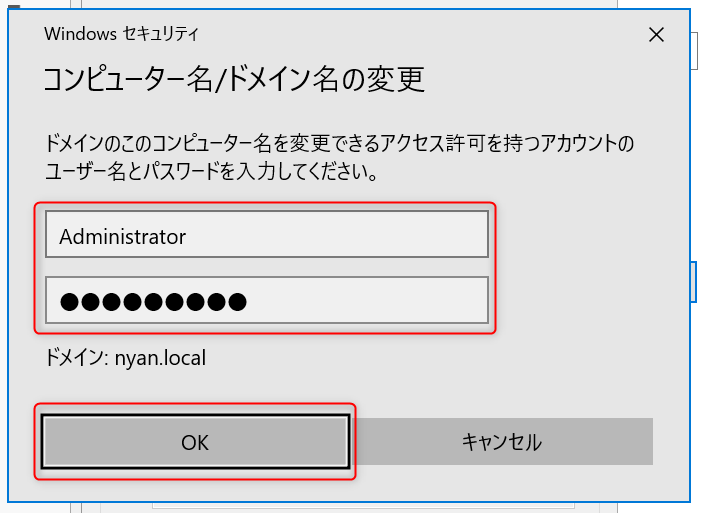Click the empty title bar area of the dialog

click(x=420, y=34)
